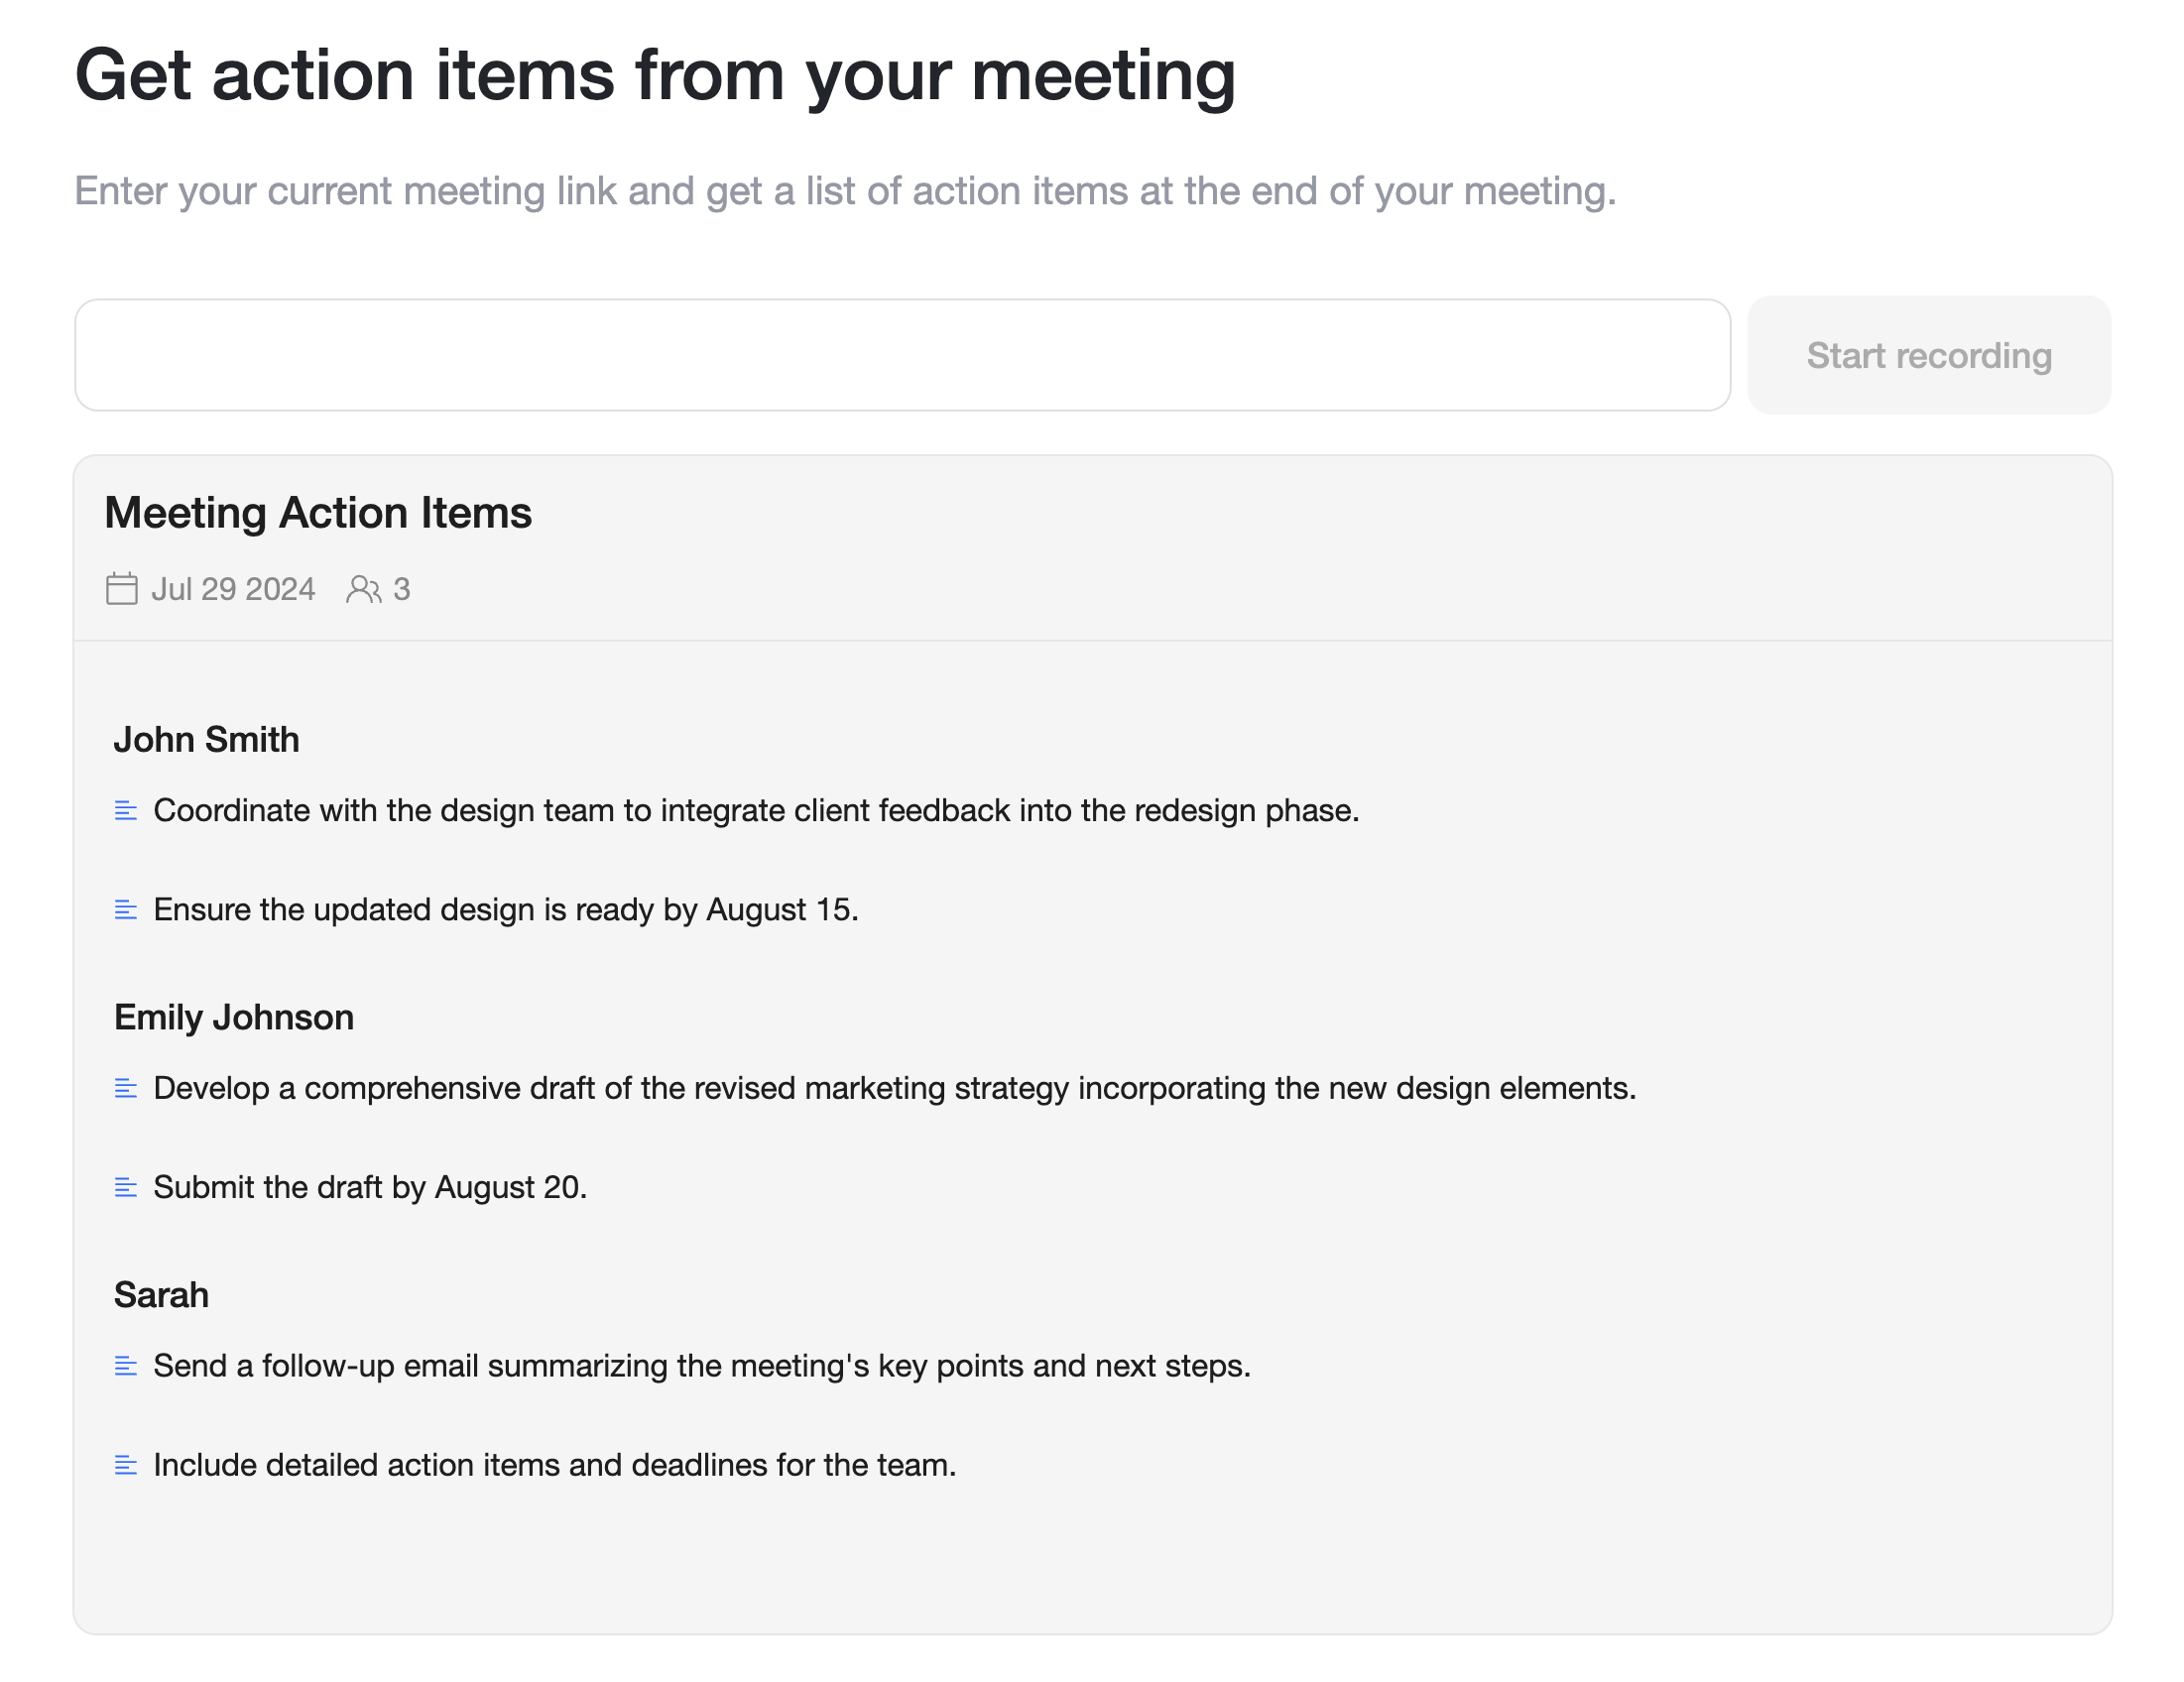The width and height of the screenshot is (2184, 1682).
Task: Click the 'Get action items from your meeting' heading
Action: pyautogui.click(x=656, y=76)
